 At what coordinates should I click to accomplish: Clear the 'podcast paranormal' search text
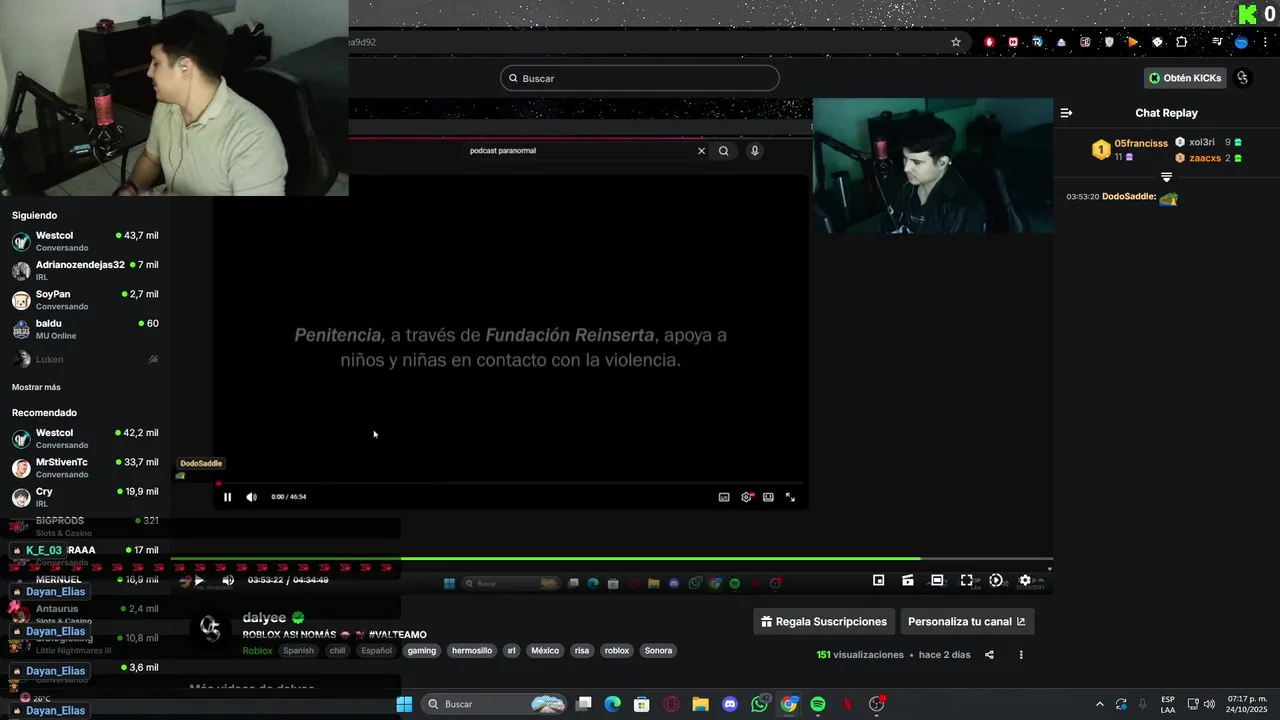pyautogui.click(x=701, y=151)
